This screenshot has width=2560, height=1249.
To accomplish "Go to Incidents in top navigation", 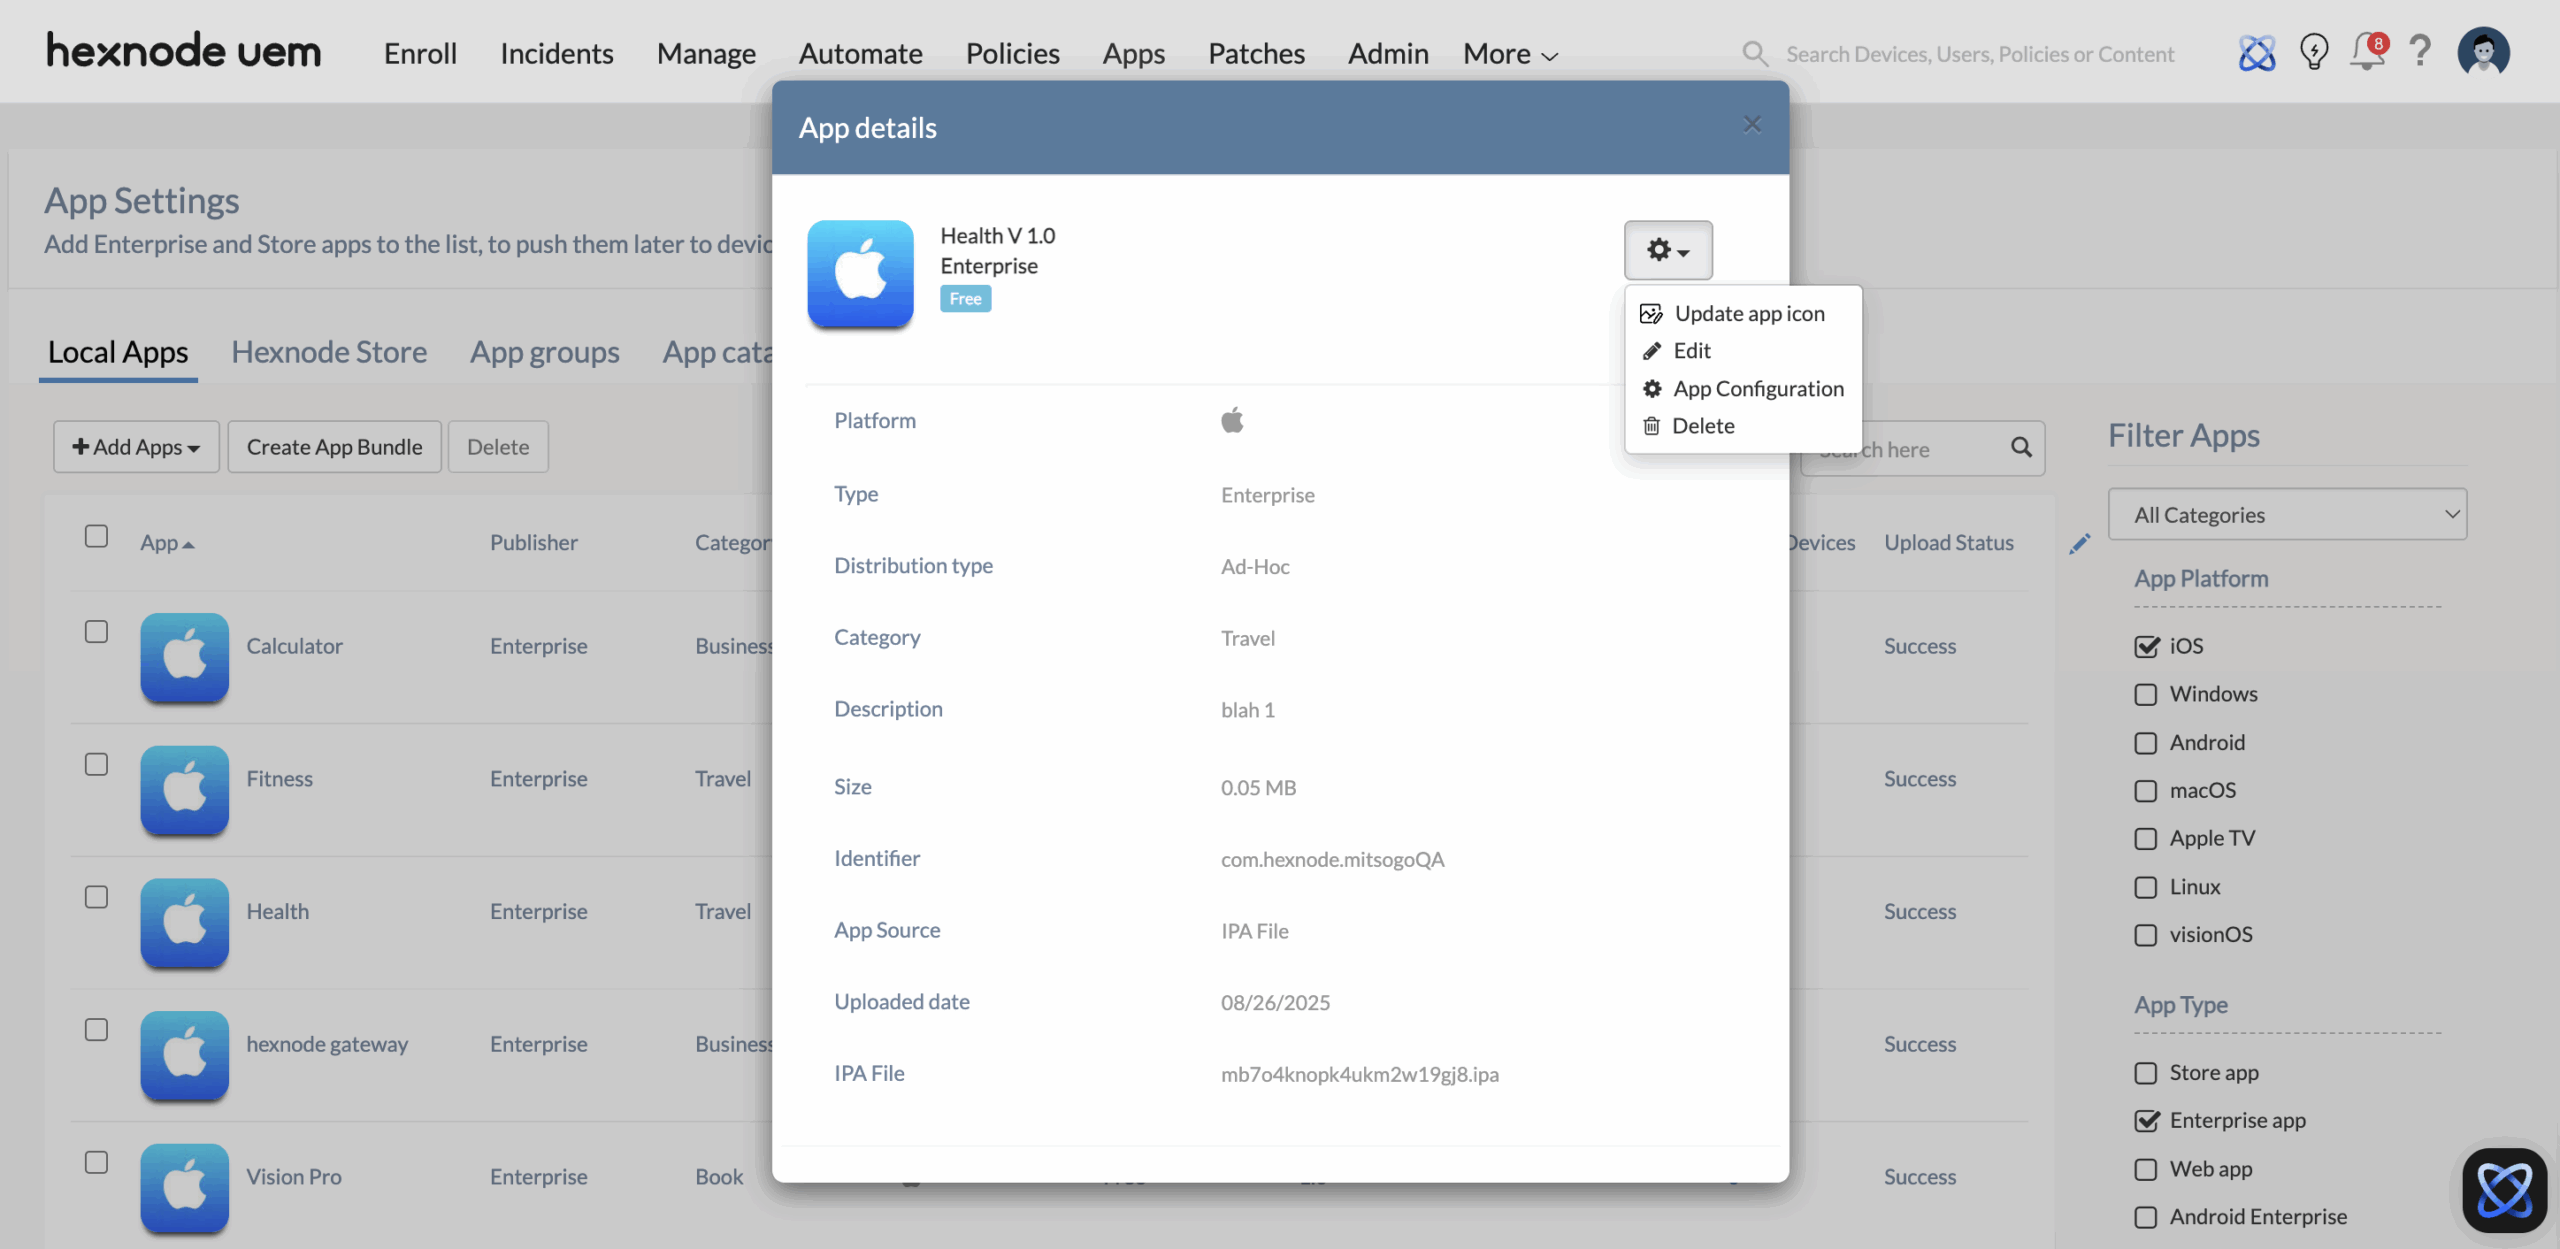I will point(557,53).
